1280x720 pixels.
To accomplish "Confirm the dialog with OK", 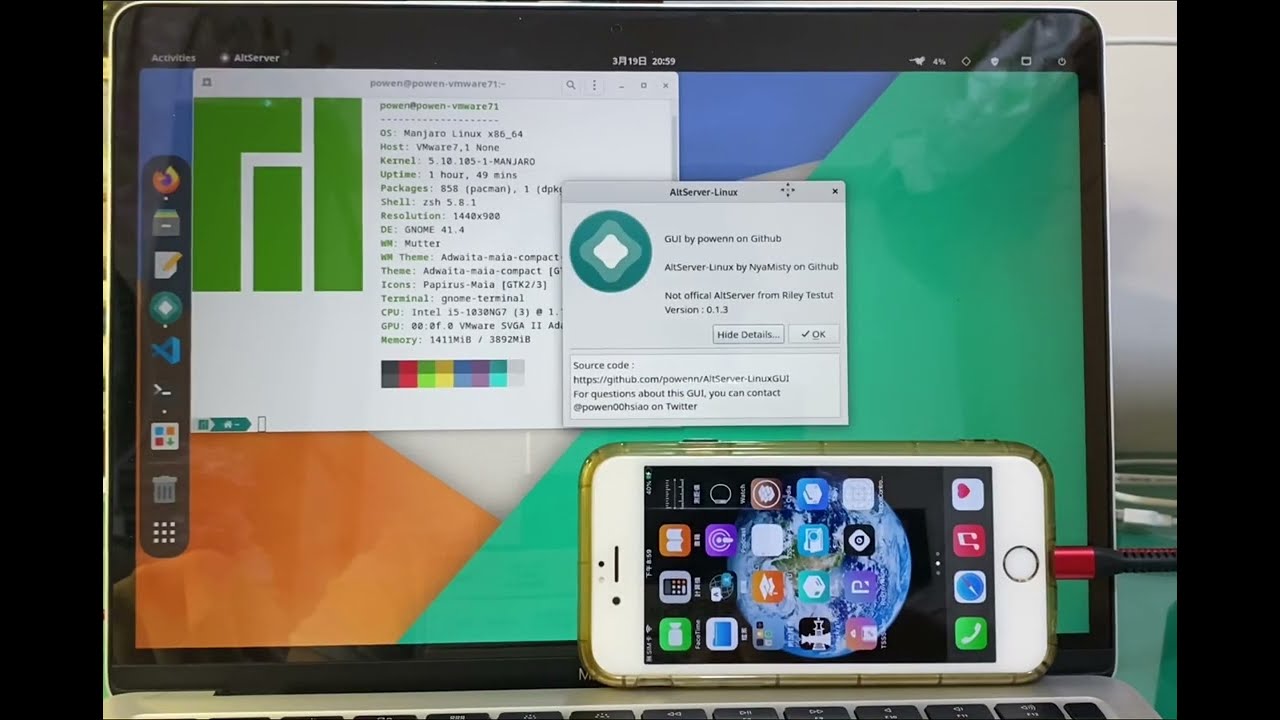I will point(814,334).
